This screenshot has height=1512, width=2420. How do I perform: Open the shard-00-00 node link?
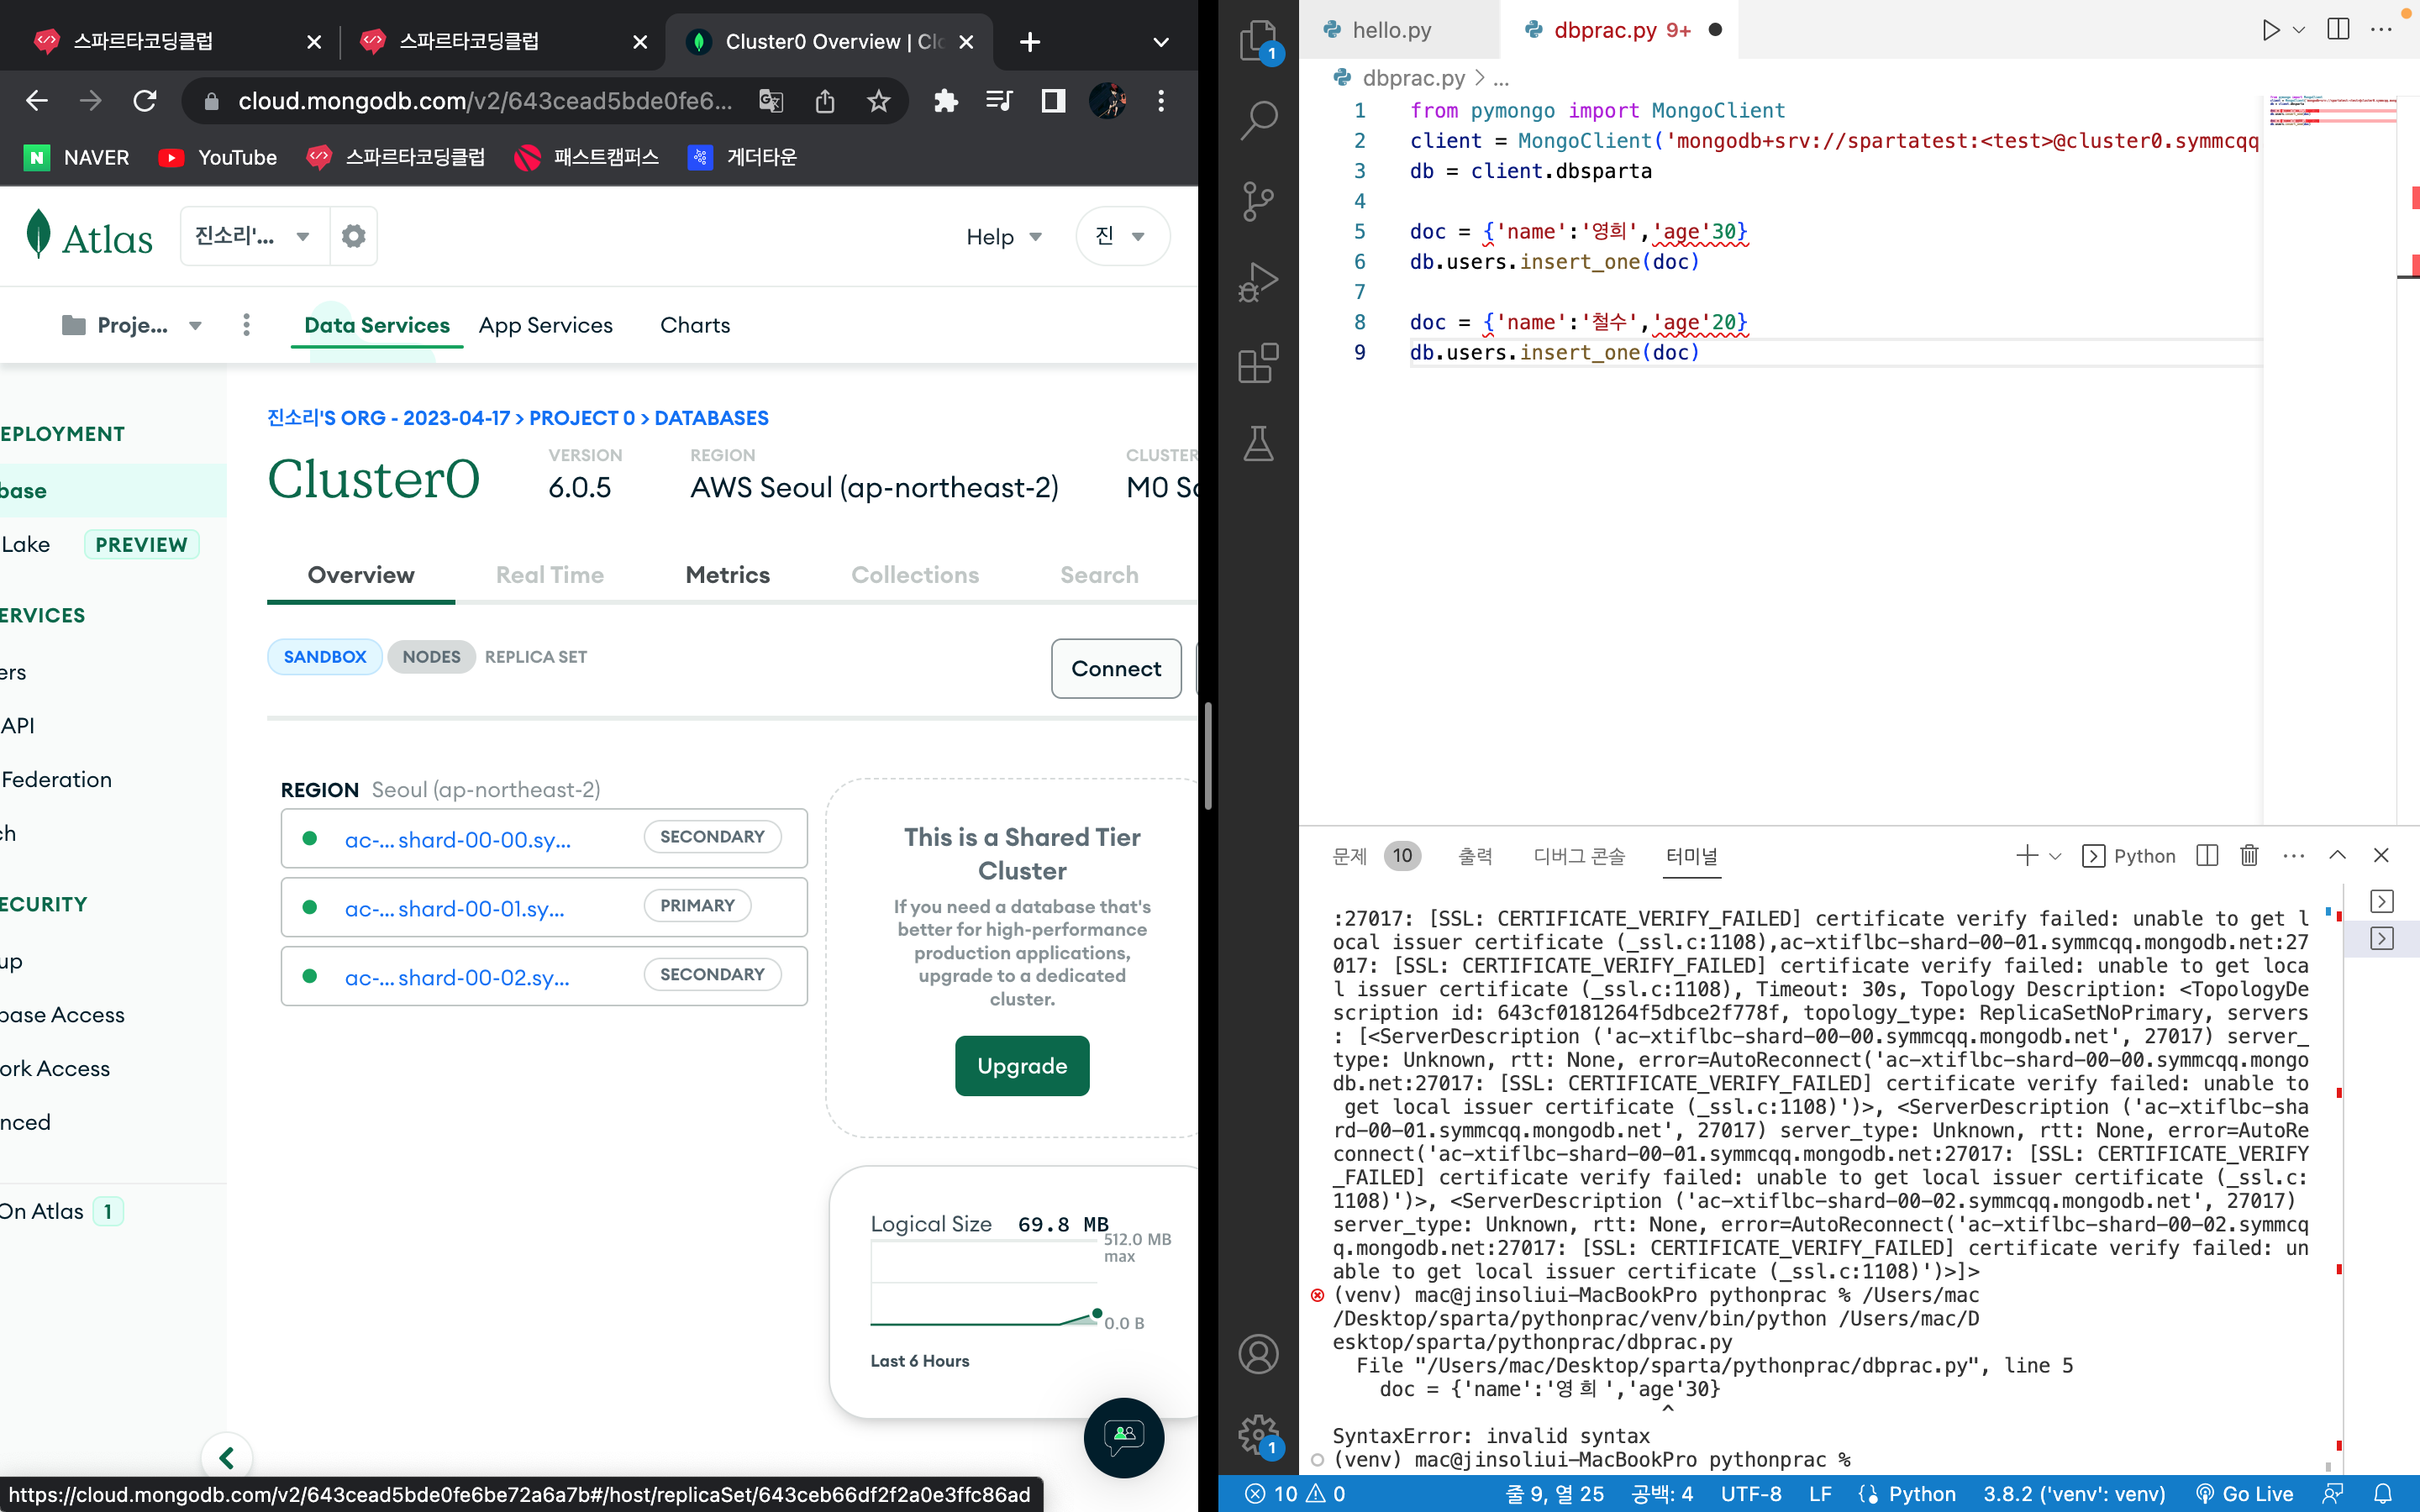click(x=457, y=839)
